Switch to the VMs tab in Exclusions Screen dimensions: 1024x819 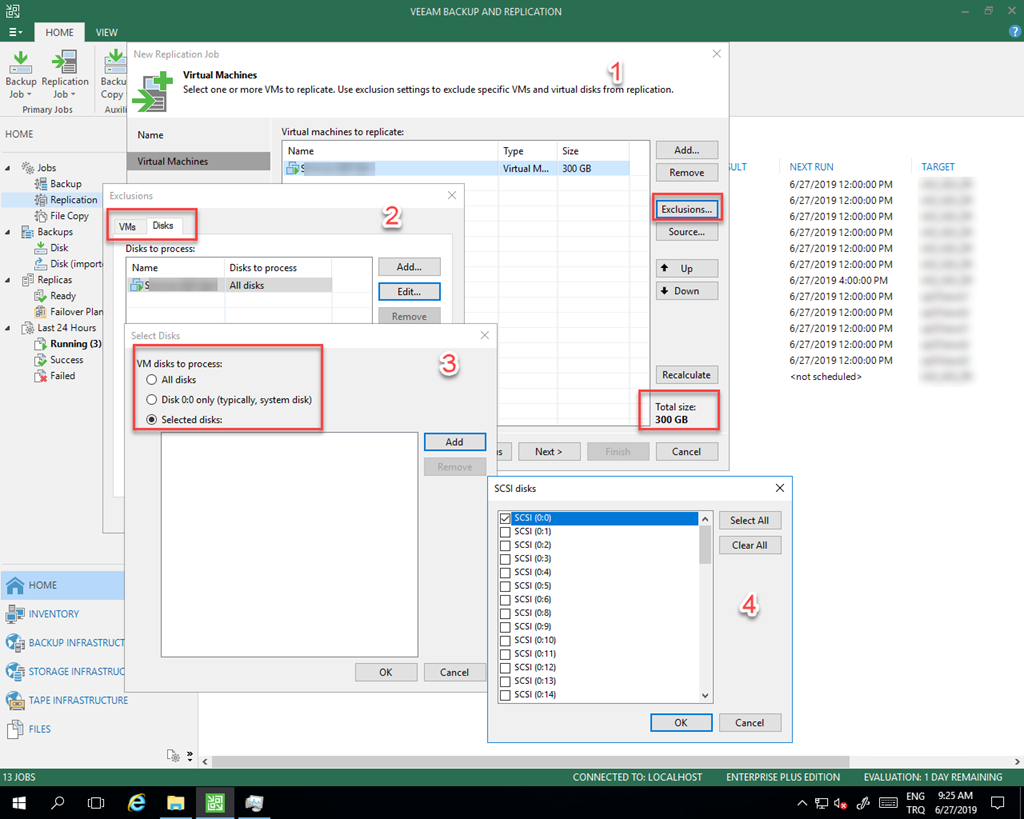(127, 227)
